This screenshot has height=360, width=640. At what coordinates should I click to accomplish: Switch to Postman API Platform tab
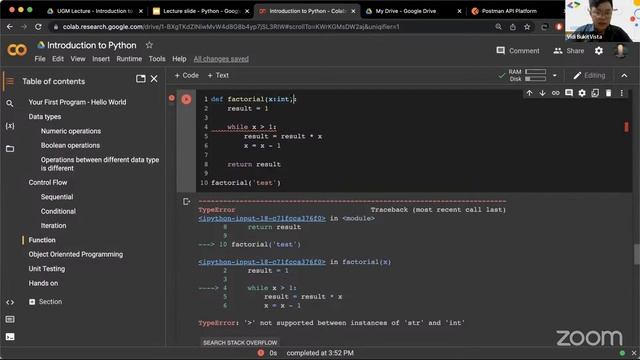(509, 11)
